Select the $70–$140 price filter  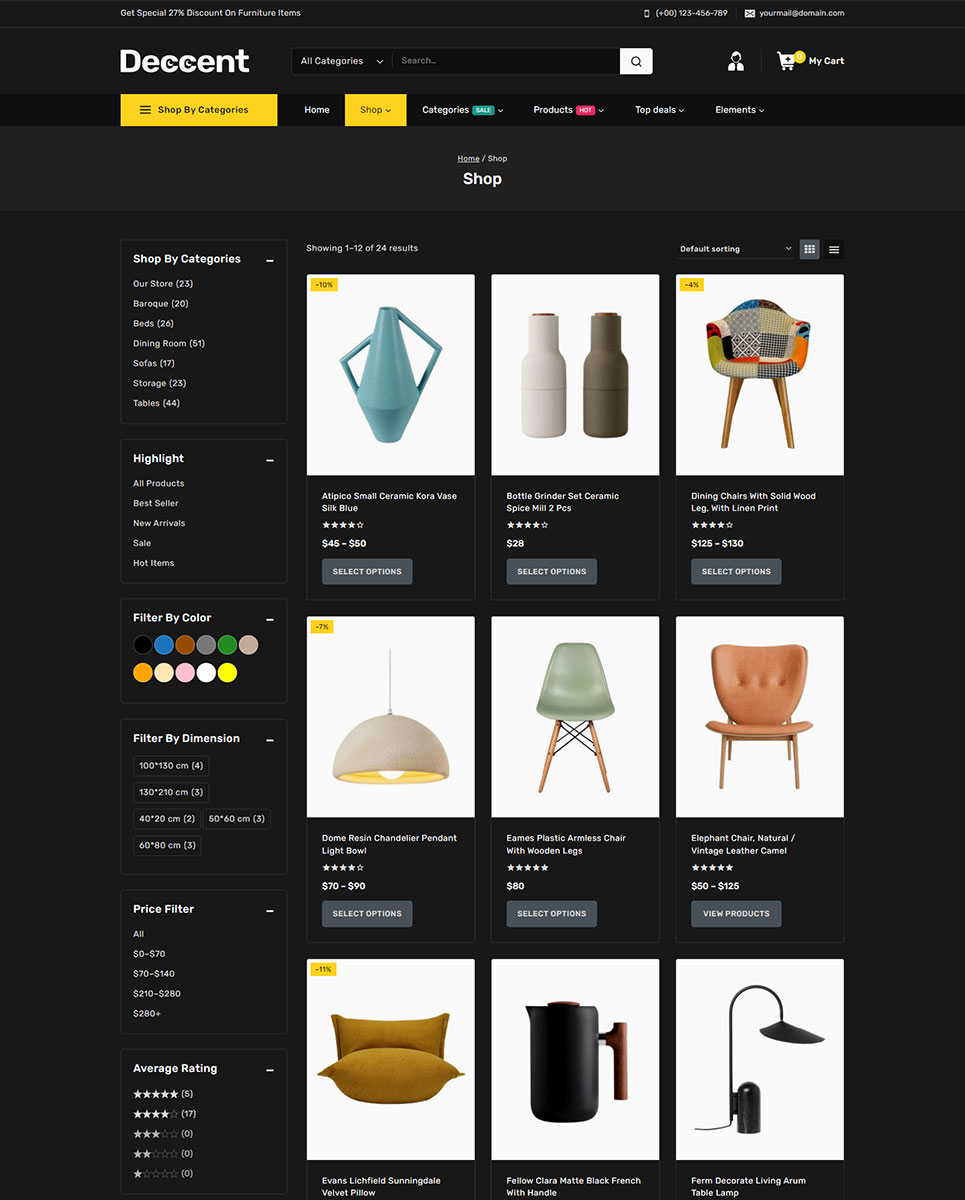[154, 974]
